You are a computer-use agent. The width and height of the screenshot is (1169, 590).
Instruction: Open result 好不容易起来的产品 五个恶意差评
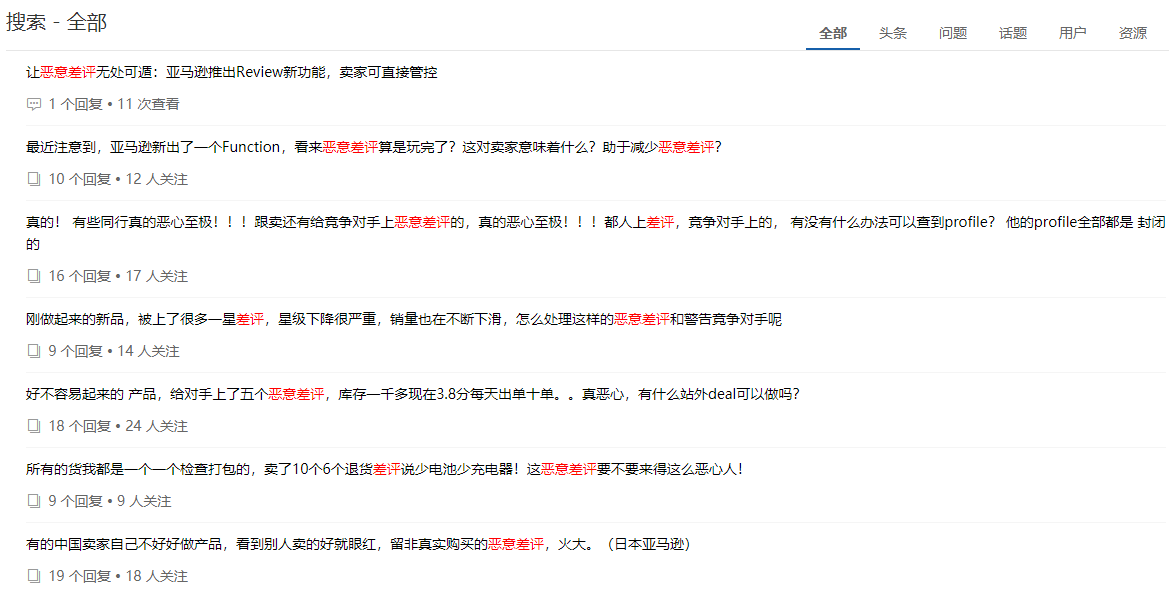(413, 394)
